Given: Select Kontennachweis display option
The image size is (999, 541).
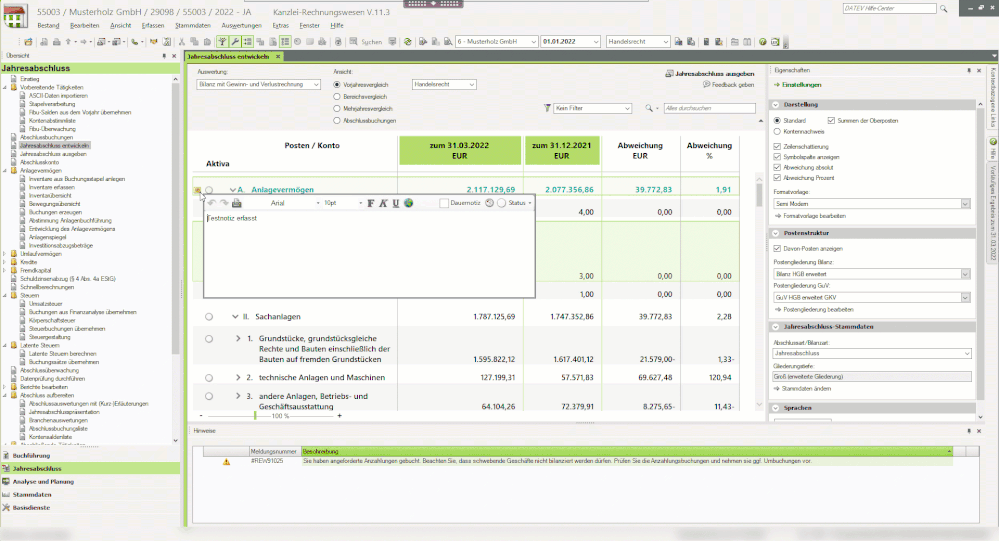Looking at the screenshot, I should coord(777,132).
